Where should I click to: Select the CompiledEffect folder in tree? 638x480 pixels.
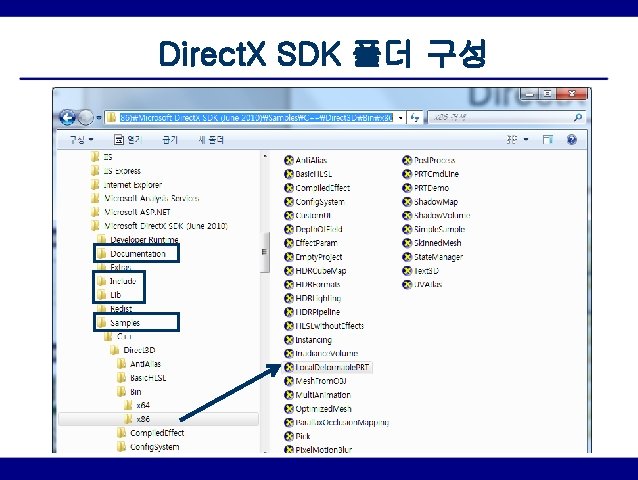click(151, 433)
